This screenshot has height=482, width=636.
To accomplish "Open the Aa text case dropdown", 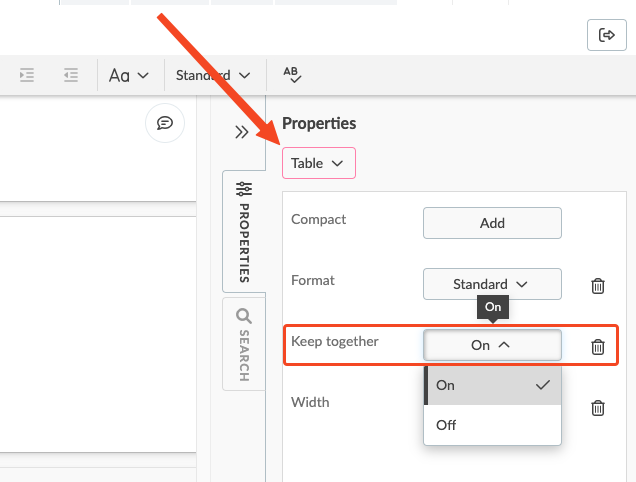I will point(129,75).
